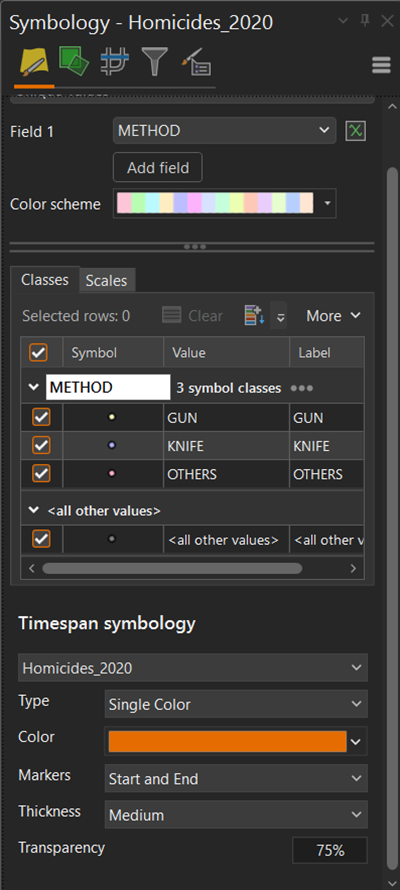
Task: Open the Homicides_2020 timespan layer dropdown
Action: click(193, 668)
